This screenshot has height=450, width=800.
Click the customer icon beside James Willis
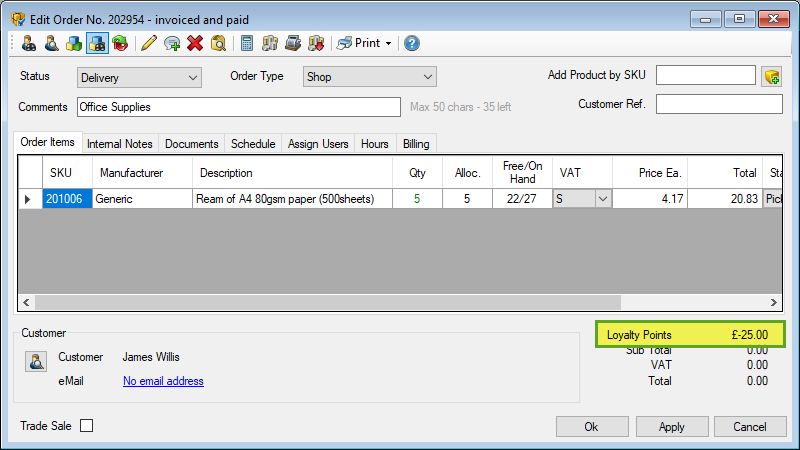click(x=35, y=362)
